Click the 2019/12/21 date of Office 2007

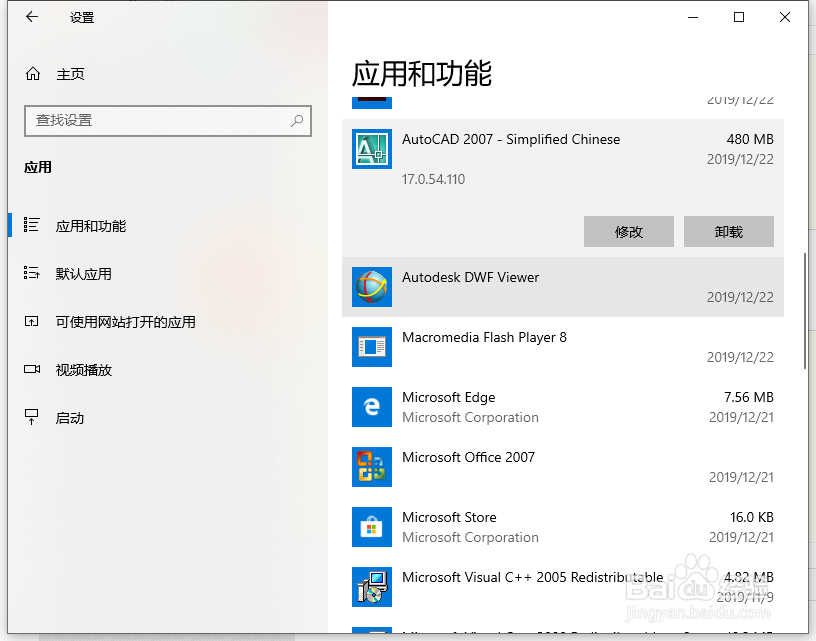tap(741, 478)
